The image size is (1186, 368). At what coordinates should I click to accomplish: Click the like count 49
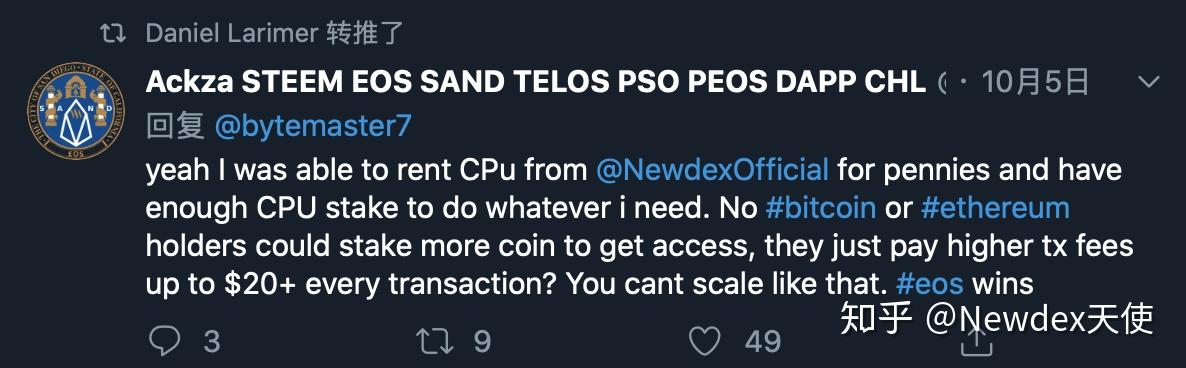762,342
